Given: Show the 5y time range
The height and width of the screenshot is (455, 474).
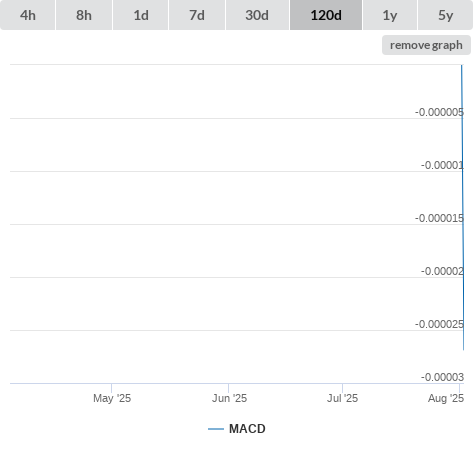Looking at the screenshot, I should (x=445, y=15).
